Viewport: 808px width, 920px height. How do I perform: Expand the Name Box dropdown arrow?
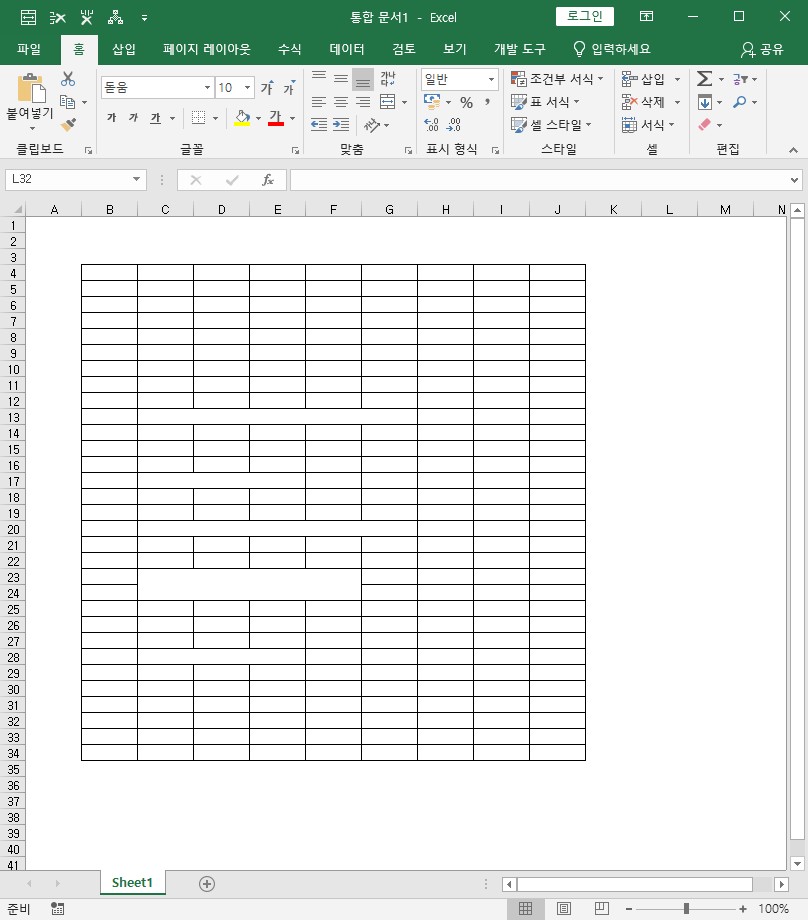(x=136, y=179)
